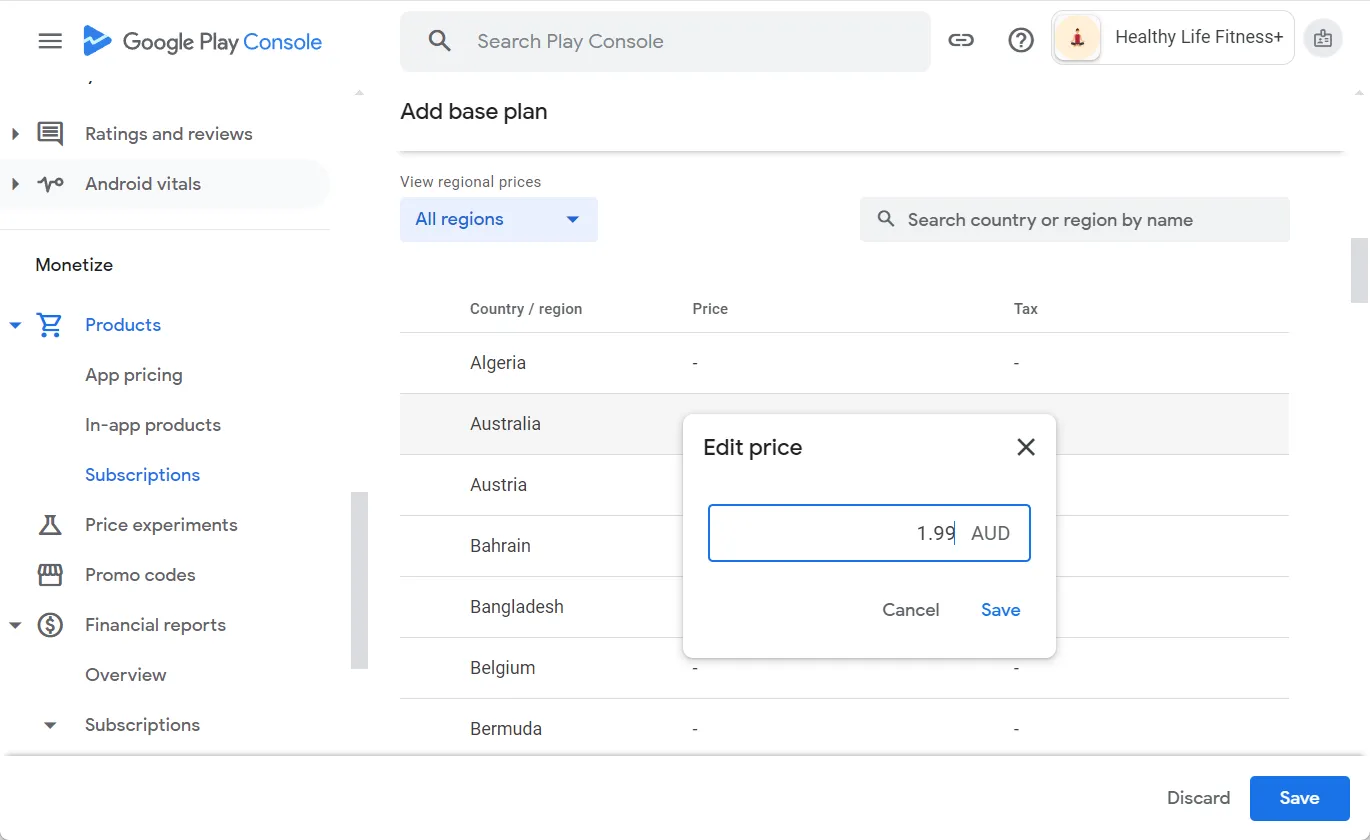Open the All regions dropdown
Image resolution: width=1370 pixels, height=840 pixels.
point(498,219)
